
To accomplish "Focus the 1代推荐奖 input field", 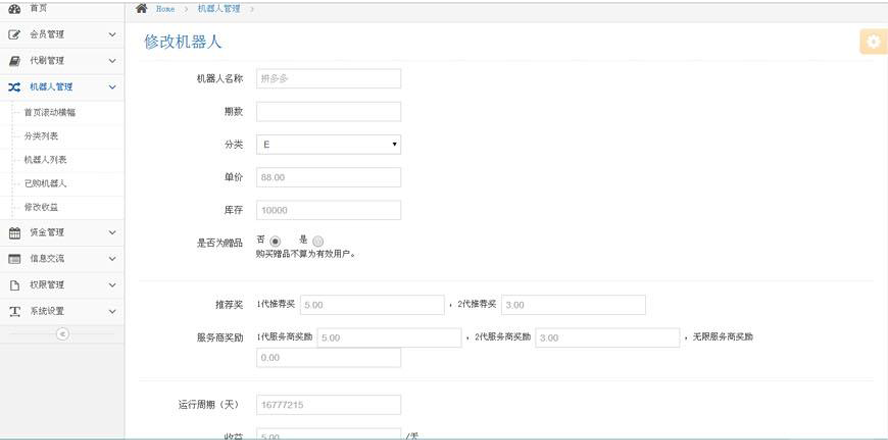I will coord(372,305).
